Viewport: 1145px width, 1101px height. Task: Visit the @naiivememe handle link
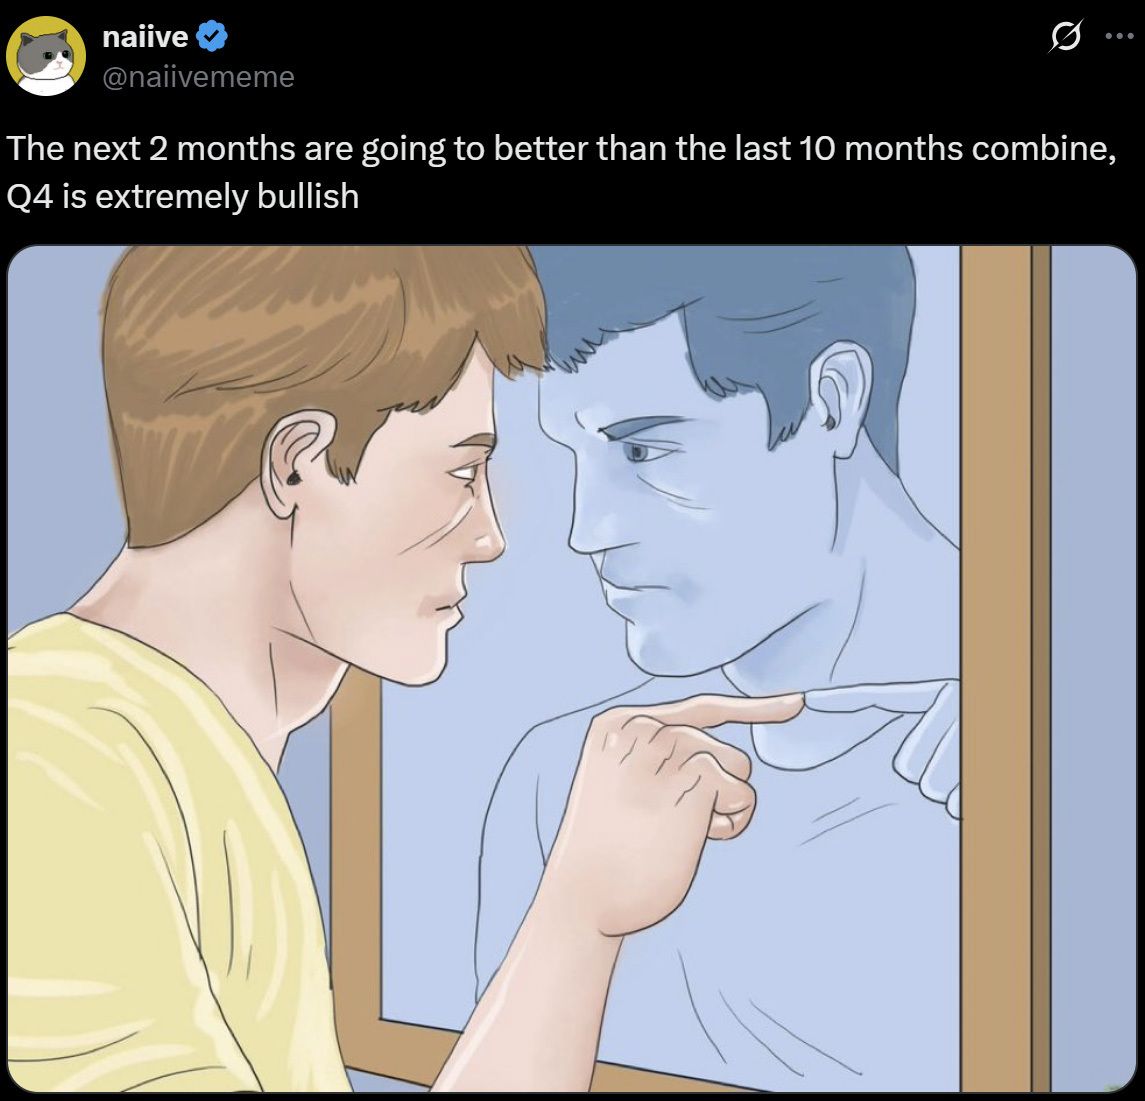click(199, 76)
